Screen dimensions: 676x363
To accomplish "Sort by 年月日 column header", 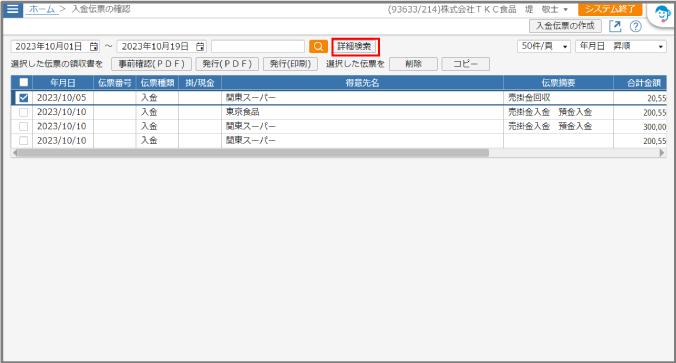I will [x=63, y=83].
